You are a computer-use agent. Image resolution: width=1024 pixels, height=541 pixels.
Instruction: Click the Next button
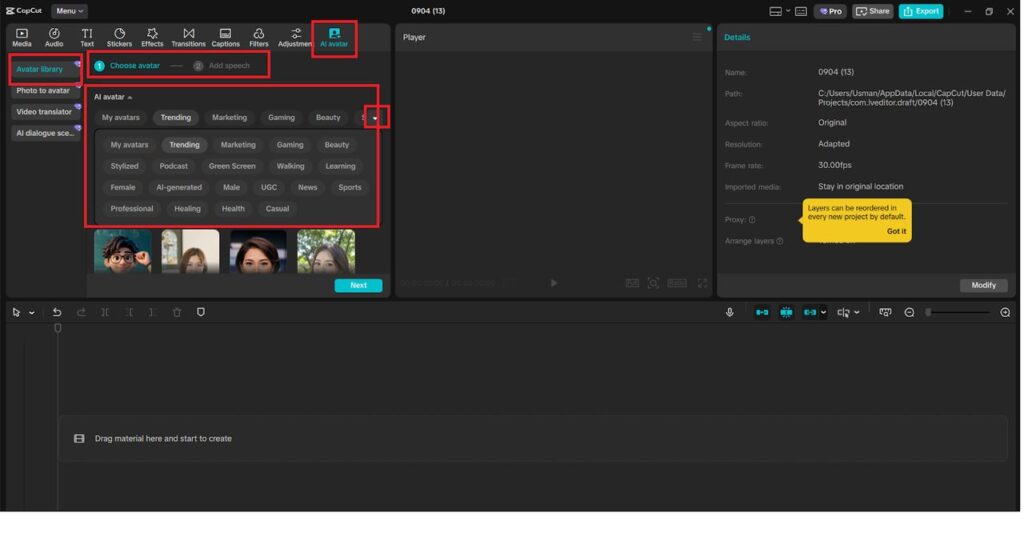click(x=358, y=285)
